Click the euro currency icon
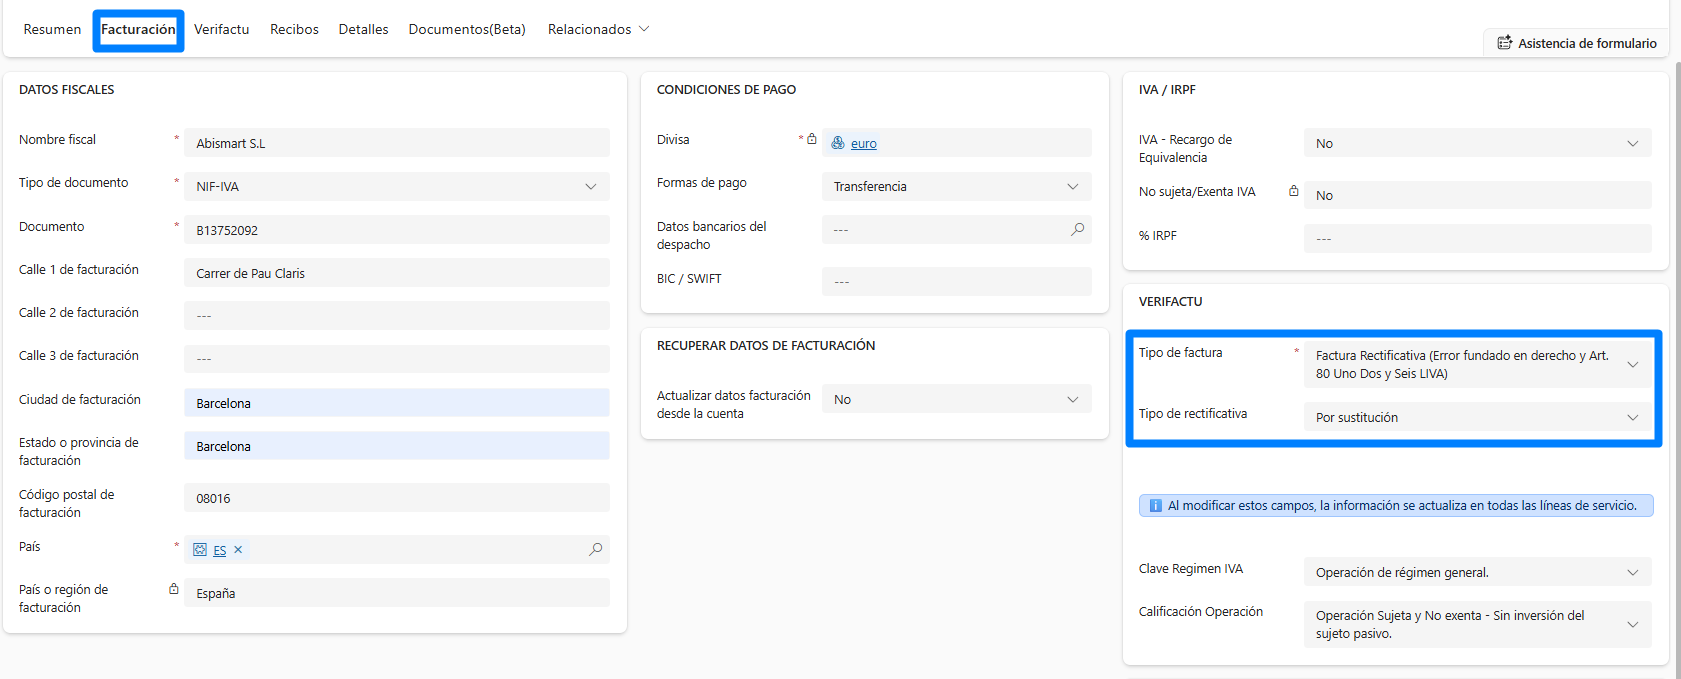Screen dimensions: 1681x679 coord(838,143)
